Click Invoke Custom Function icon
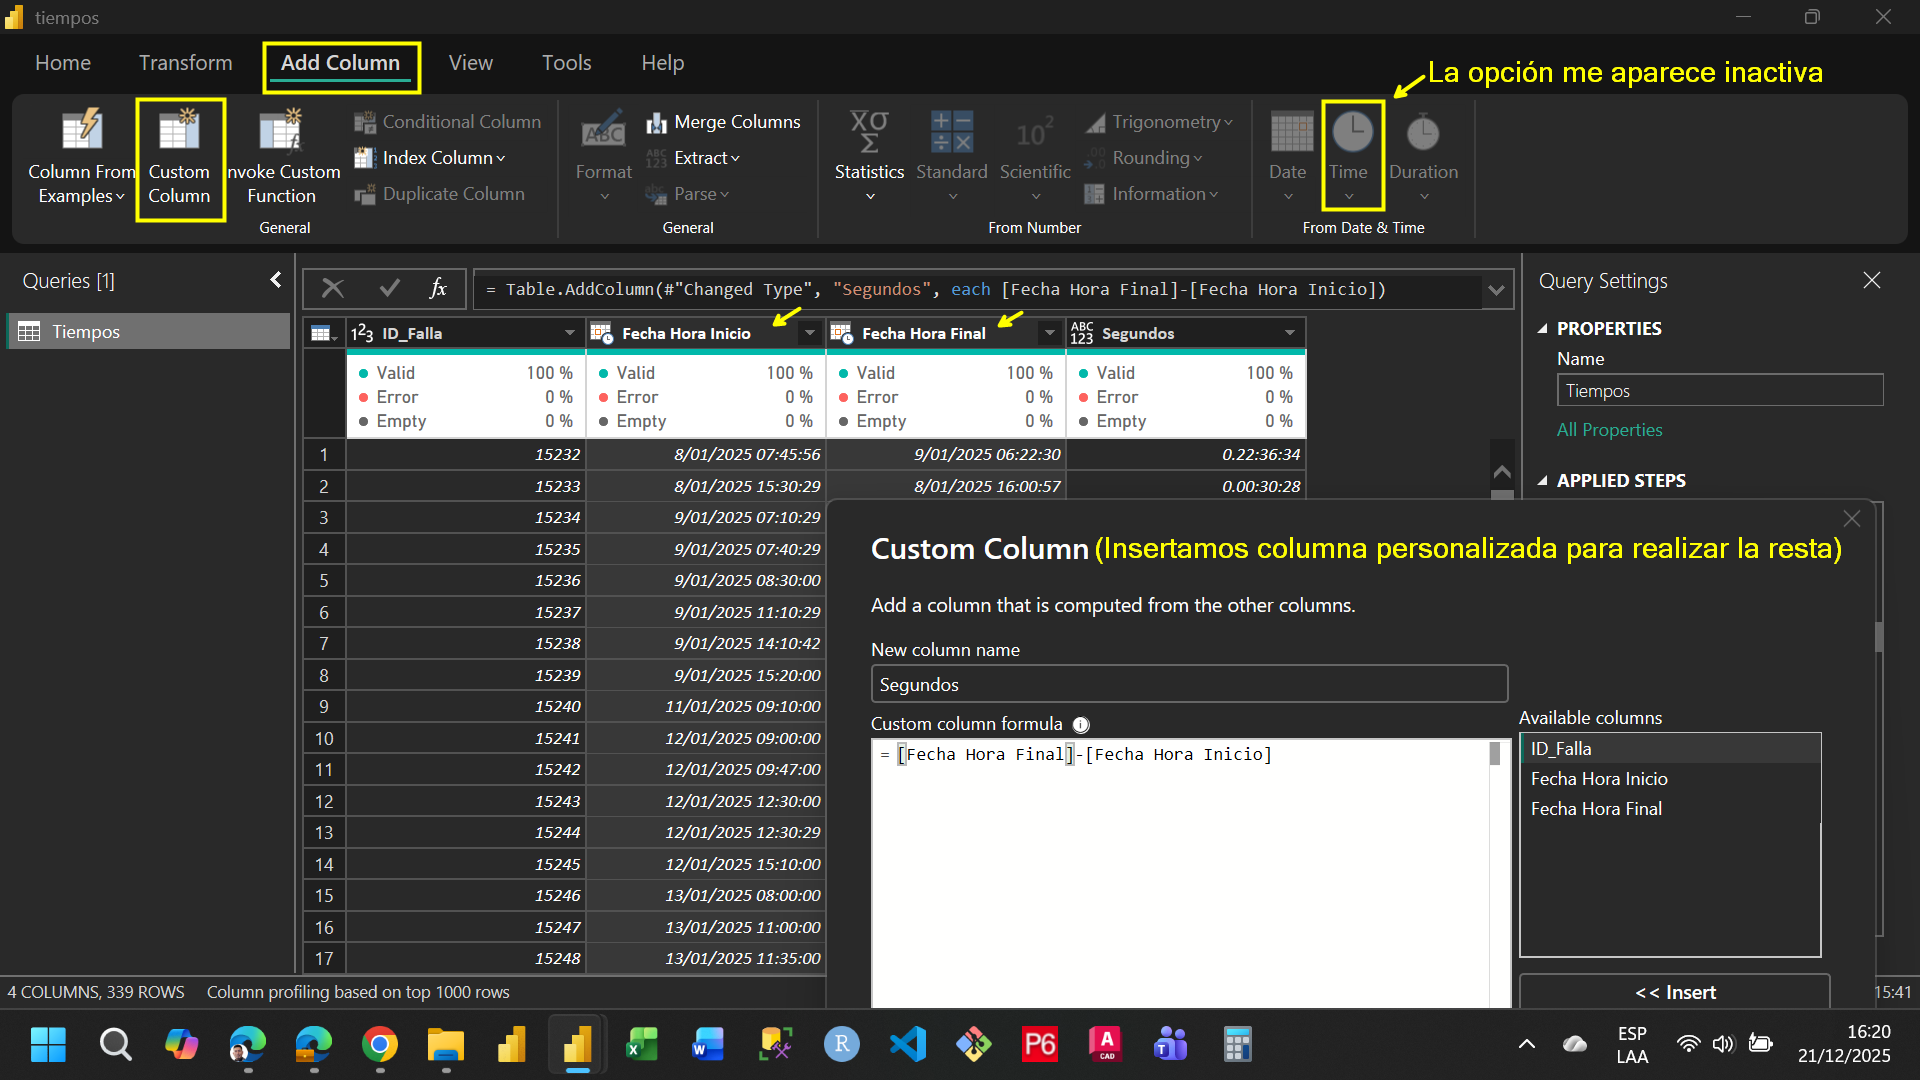Image resolution: width=1920 pixels, height=1080 pixels. [x=281, y=131]
